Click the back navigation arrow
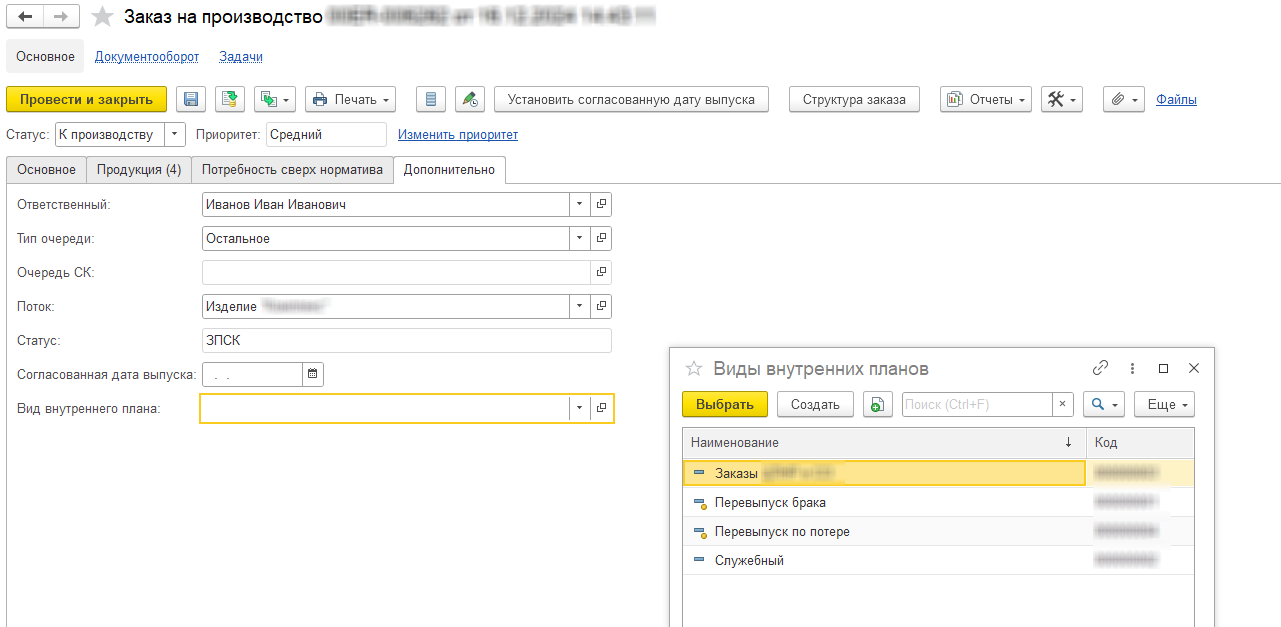 click(26, 17)
